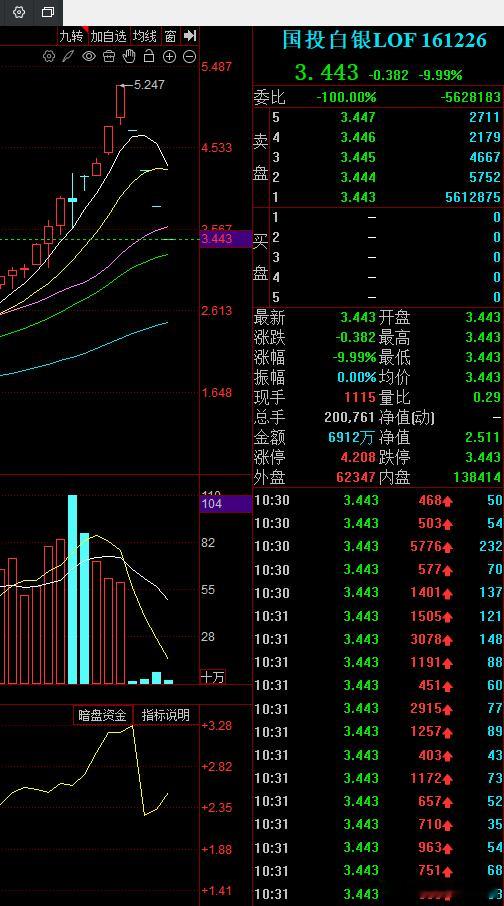
Task: Click the 量比 value 0.29
Action: (488, 398)
